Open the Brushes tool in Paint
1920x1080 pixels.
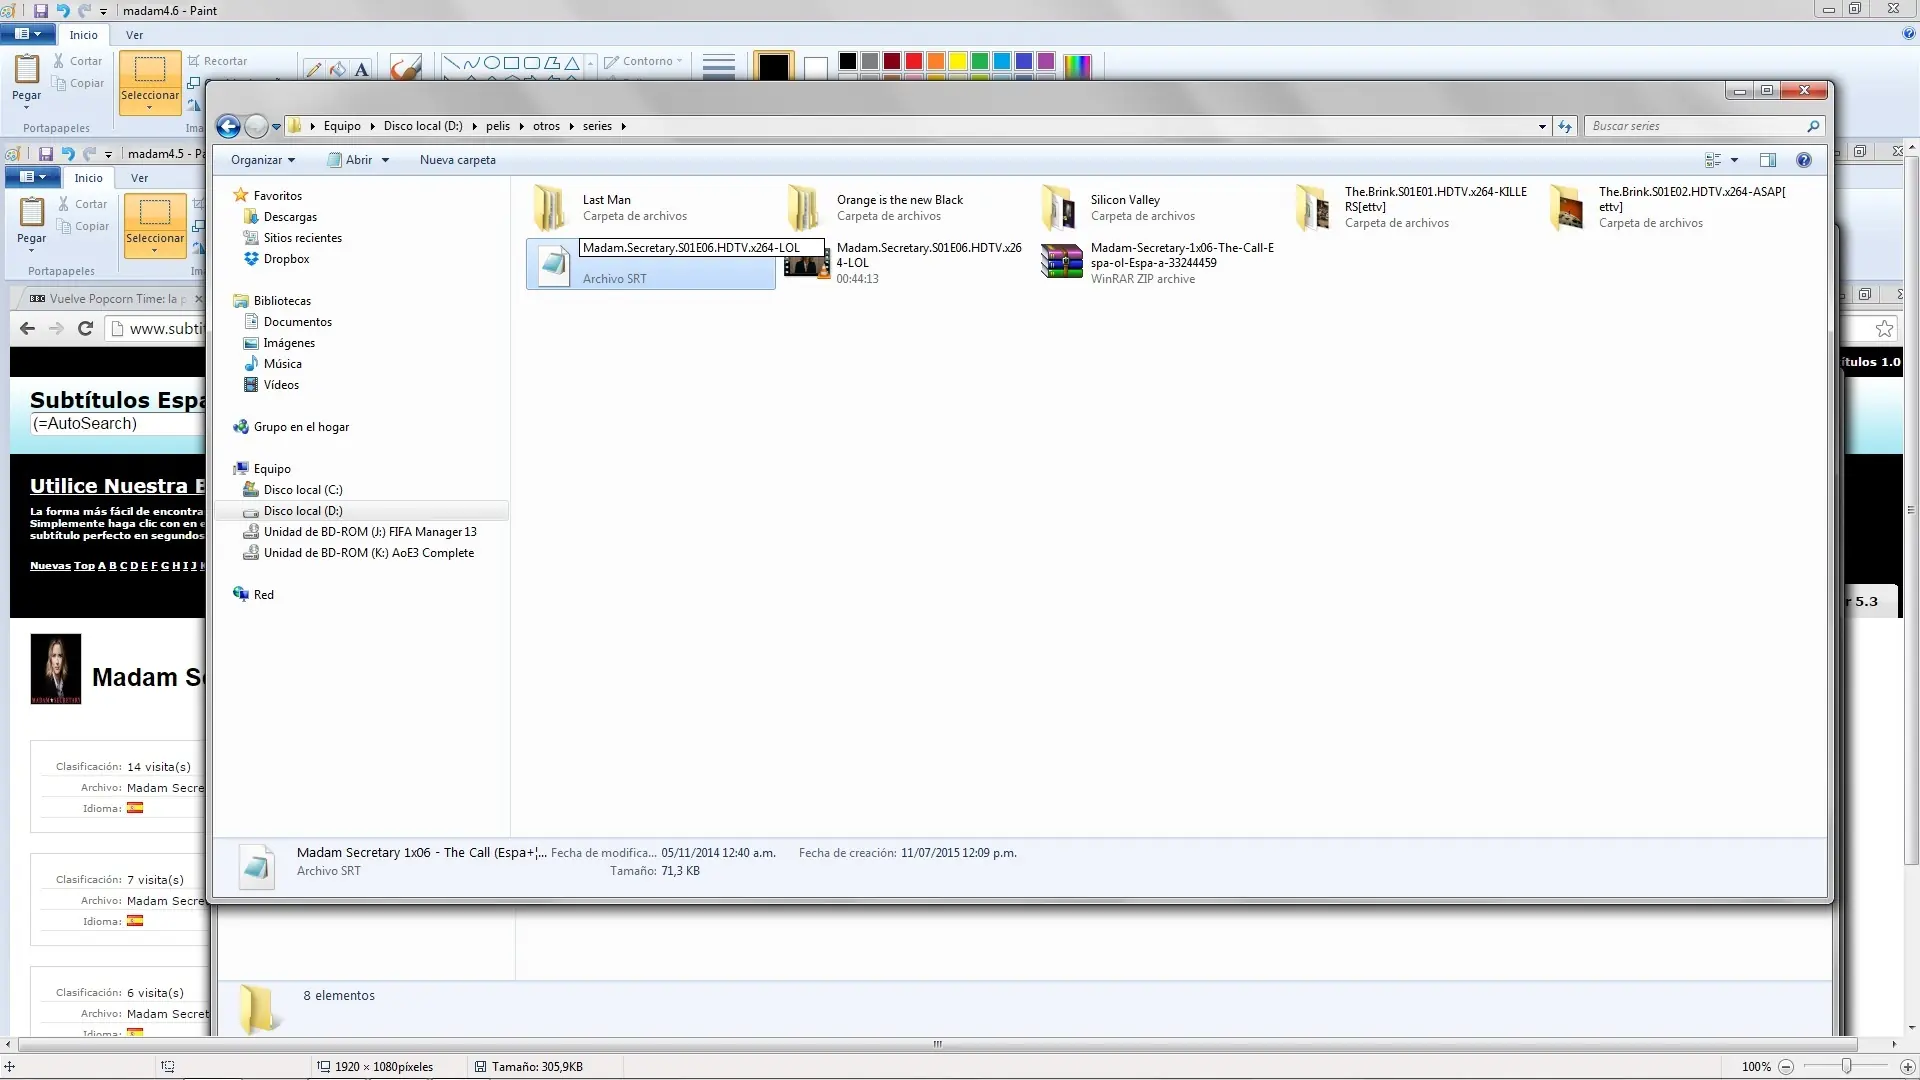(405, 67)
